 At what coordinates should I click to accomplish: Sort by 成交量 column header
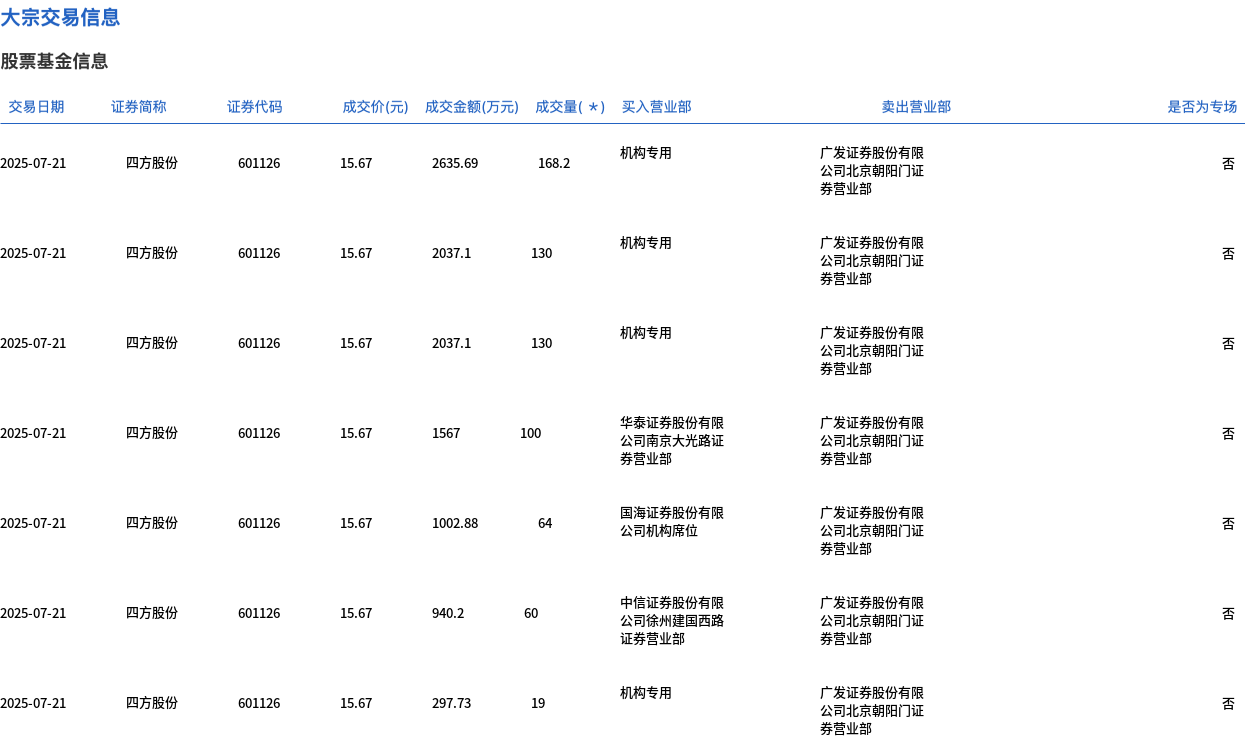pyautogui.click(x=570, y=107)
